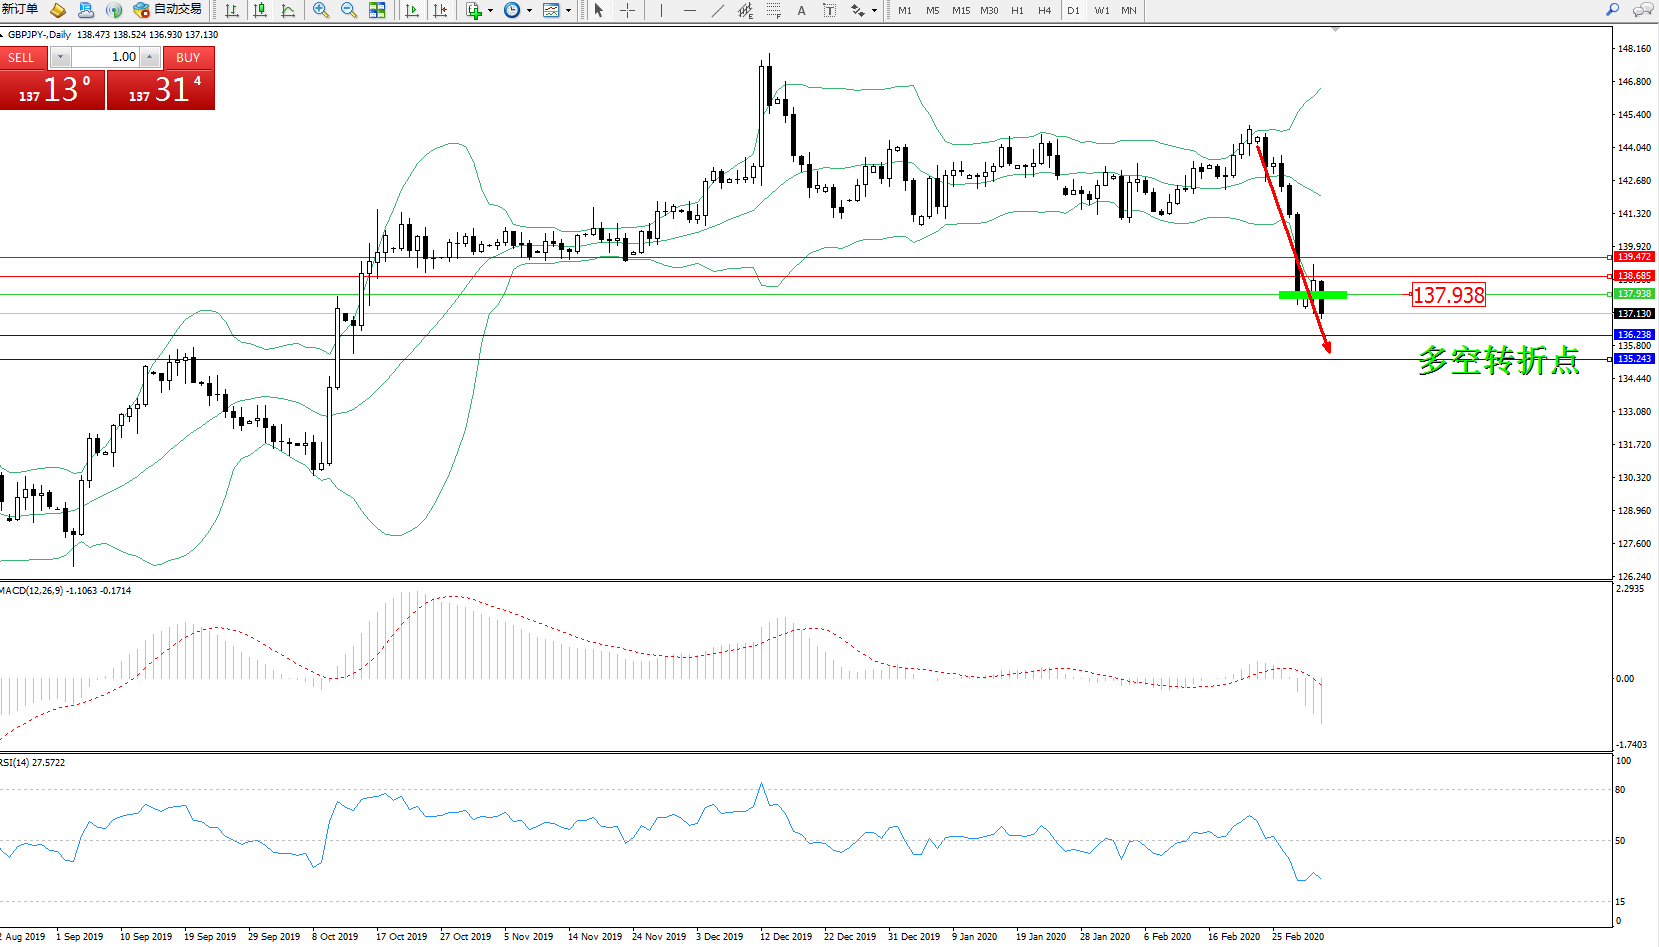1659x947 pixels.
Task: Toggle the 自动交易 auto-trading button
Action: (167, 10)
